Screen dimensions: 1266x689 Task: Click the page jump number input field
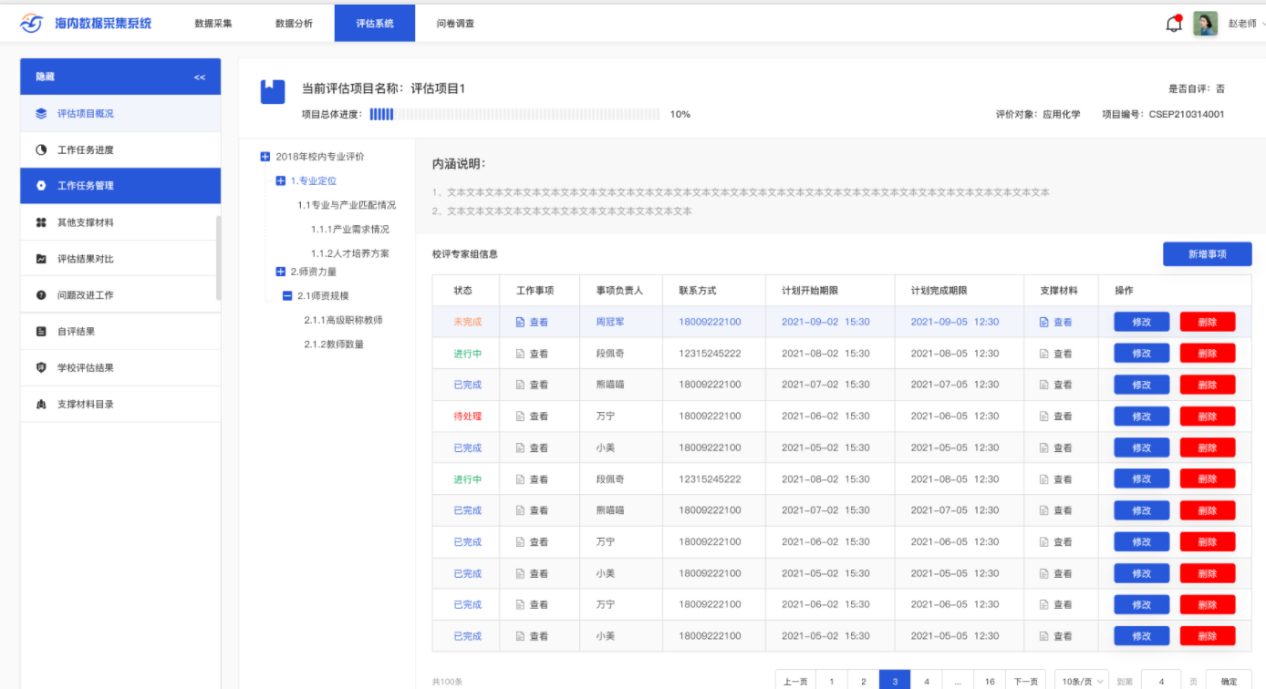click(1160, 681)
